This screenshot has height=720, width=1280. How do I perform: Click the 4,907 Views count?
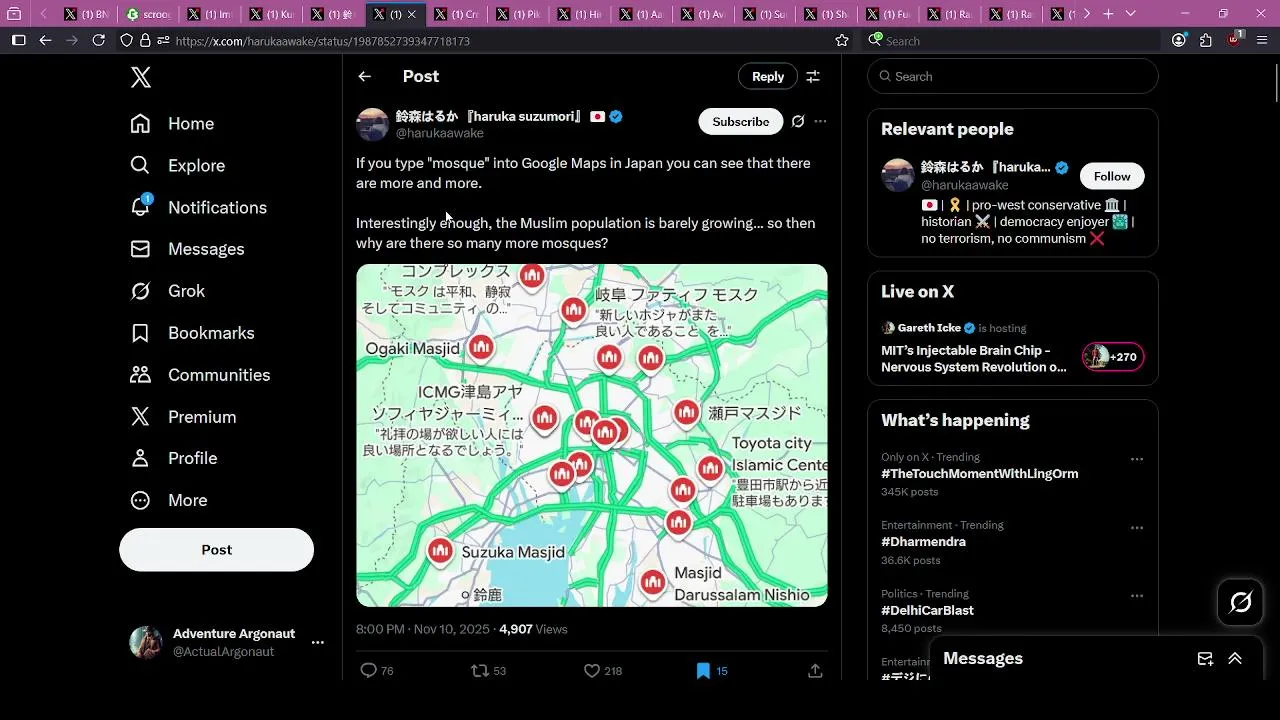[x=533, y=629]
